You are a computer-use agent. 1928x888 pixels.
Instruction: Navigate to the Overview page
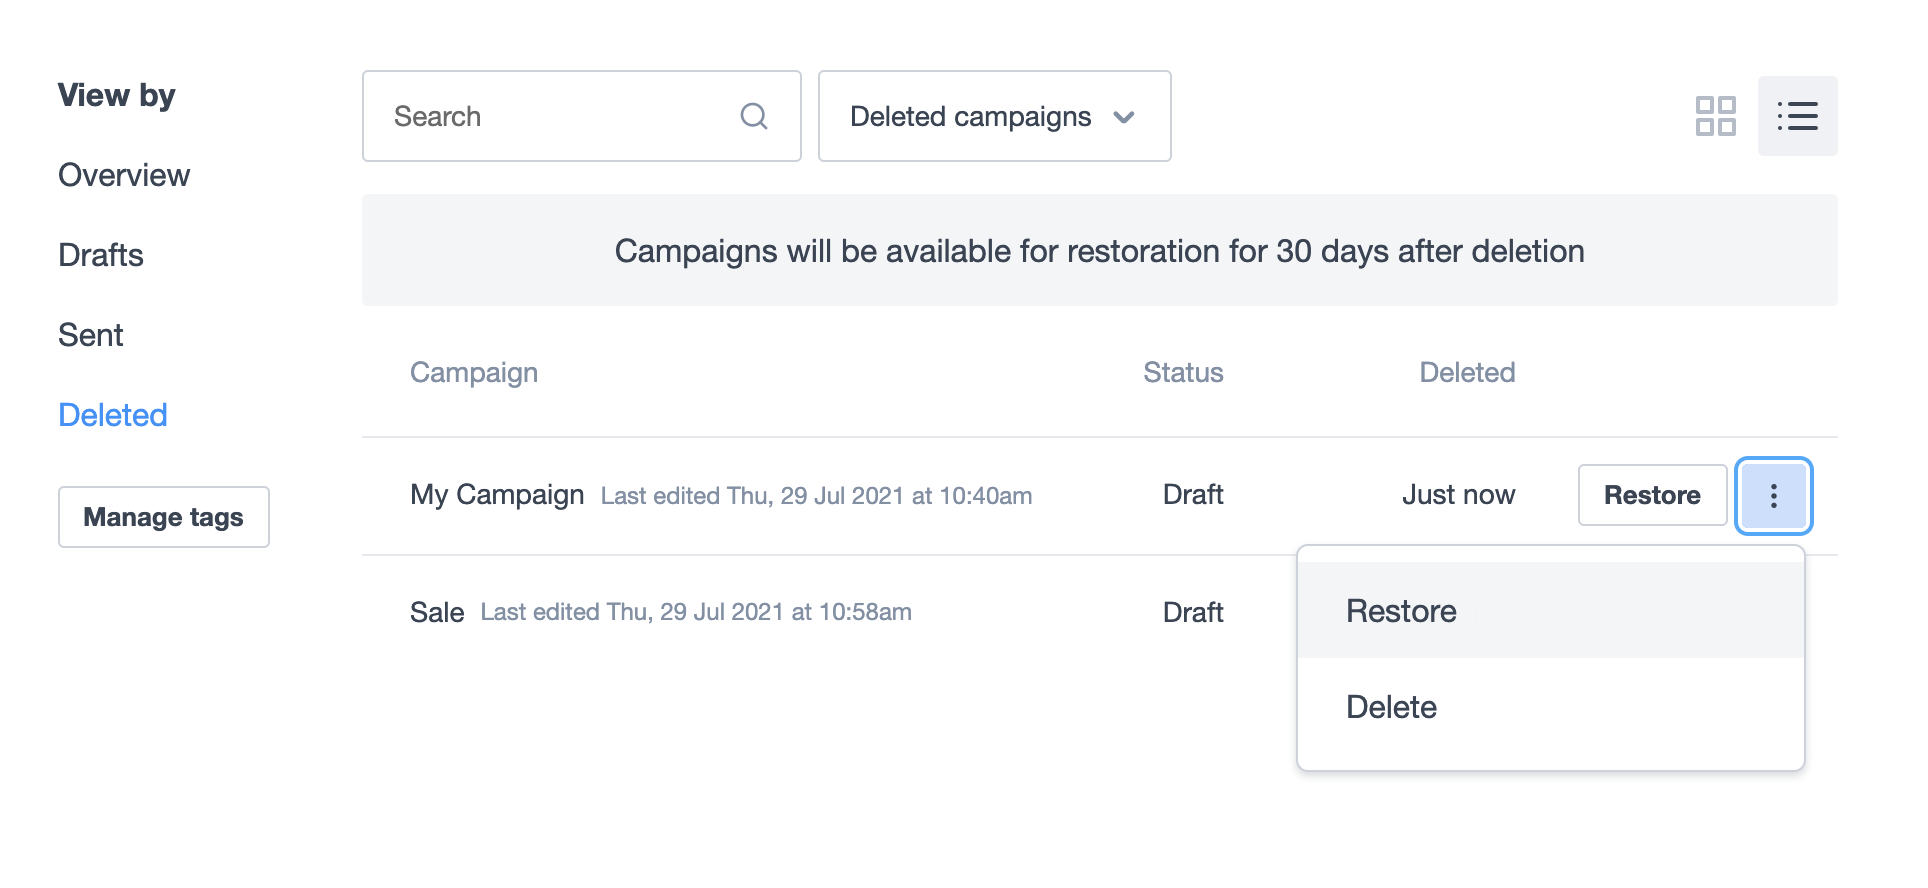pos(124,175)
